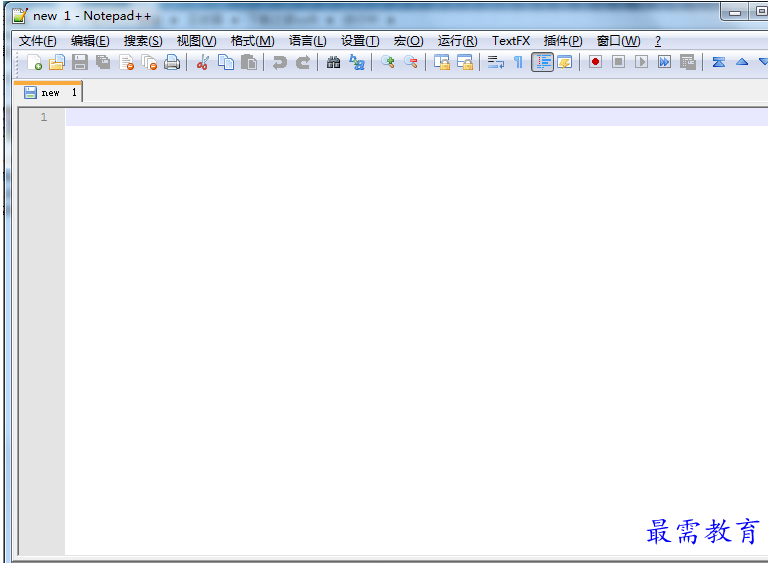Open Find with the binoculars icon
Image resolution: width=768 pixels, height=563 pixels.
point(333,62)
